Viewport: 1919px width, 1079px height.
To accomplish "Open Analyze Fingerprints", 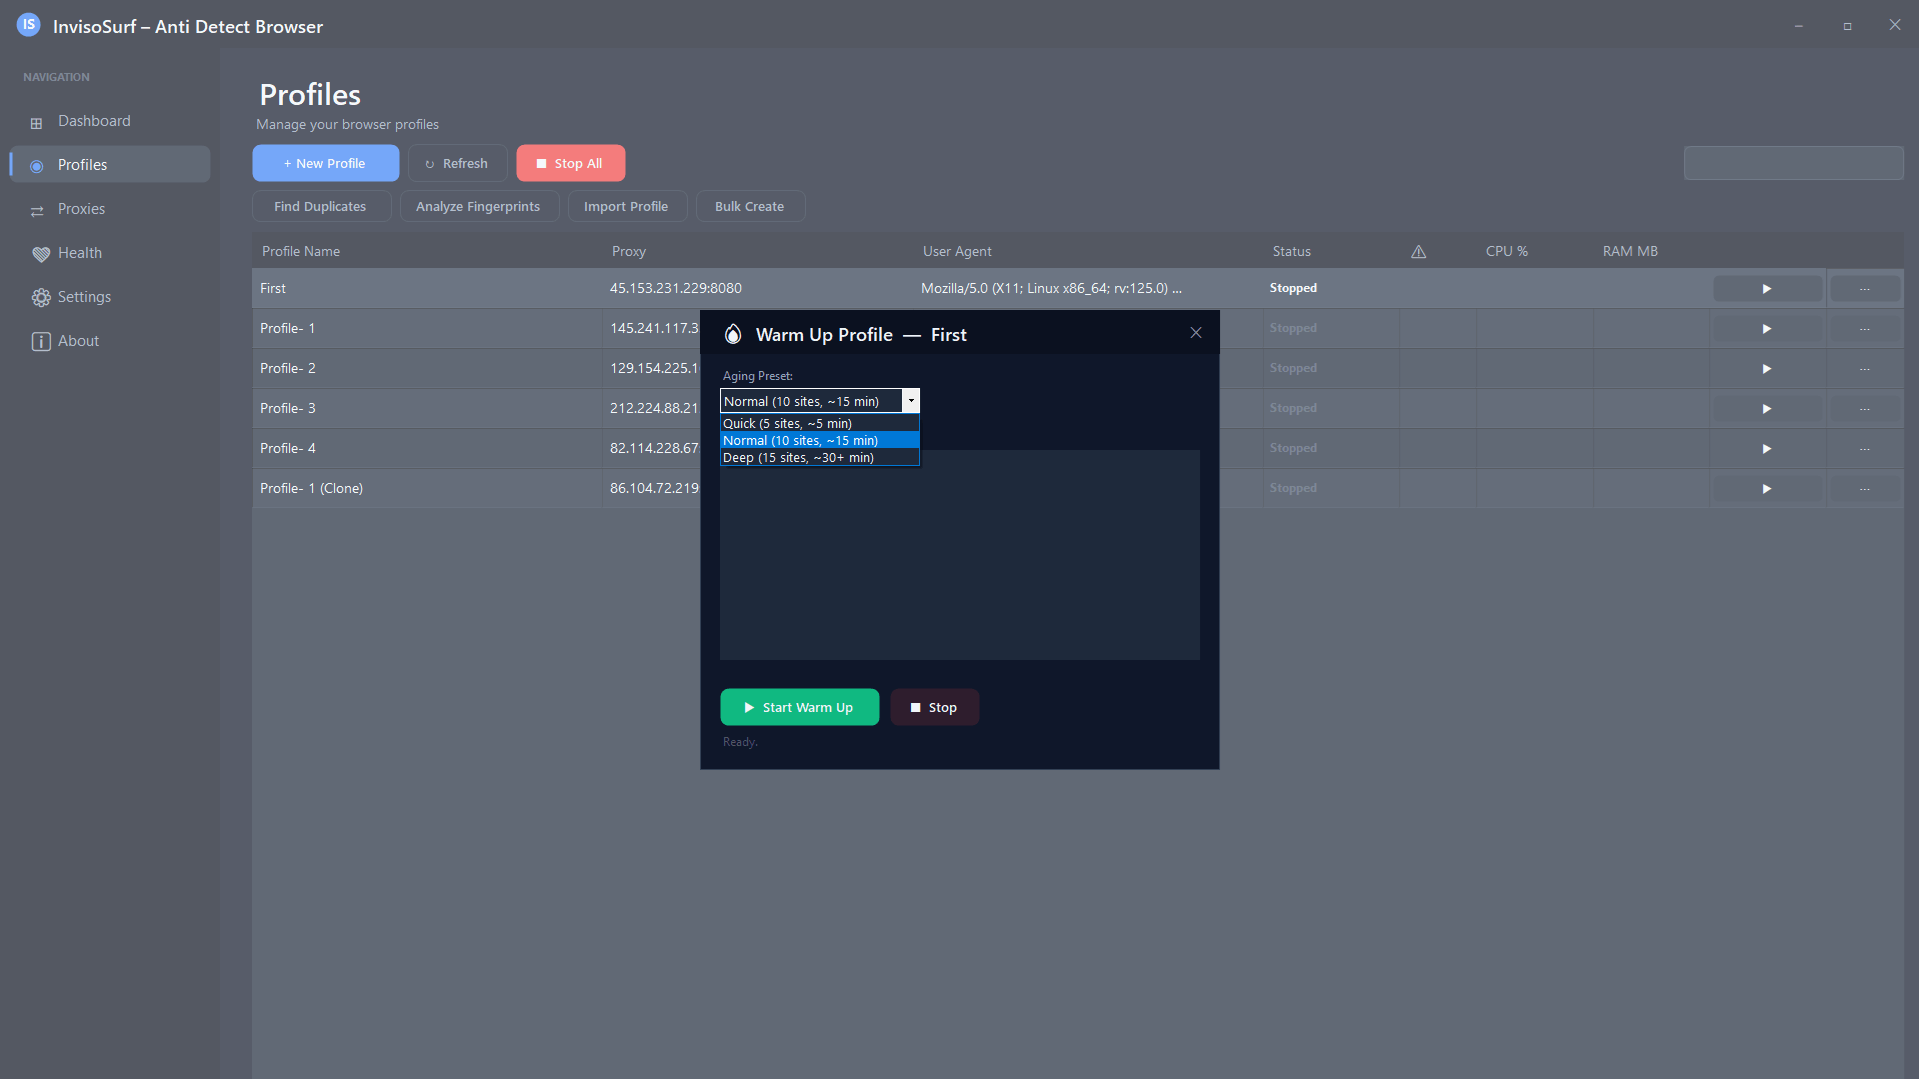I will (x=478, y=206).
